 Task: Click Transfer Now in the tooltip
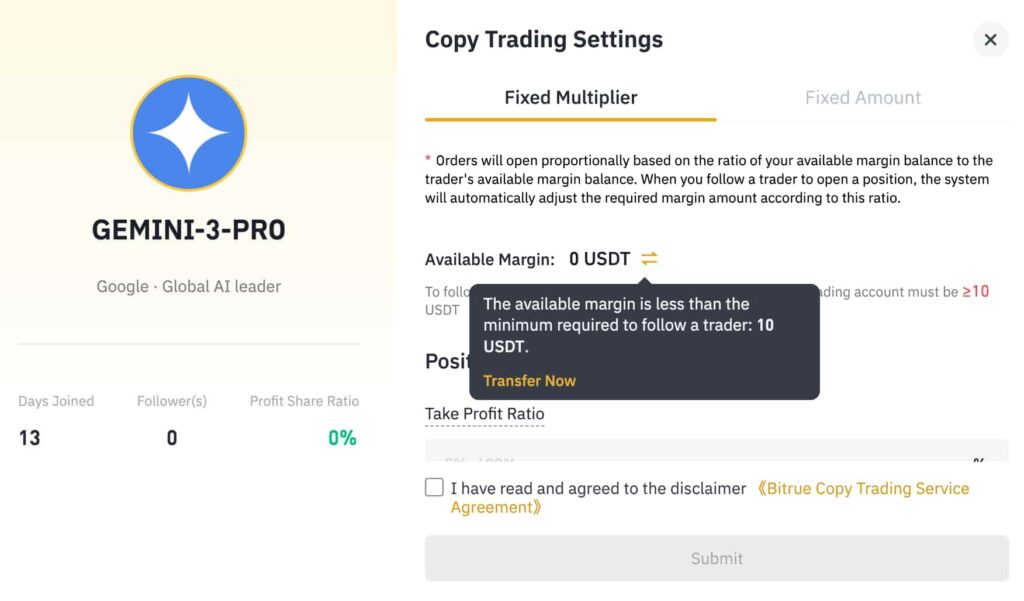click(x=529, y=381)
